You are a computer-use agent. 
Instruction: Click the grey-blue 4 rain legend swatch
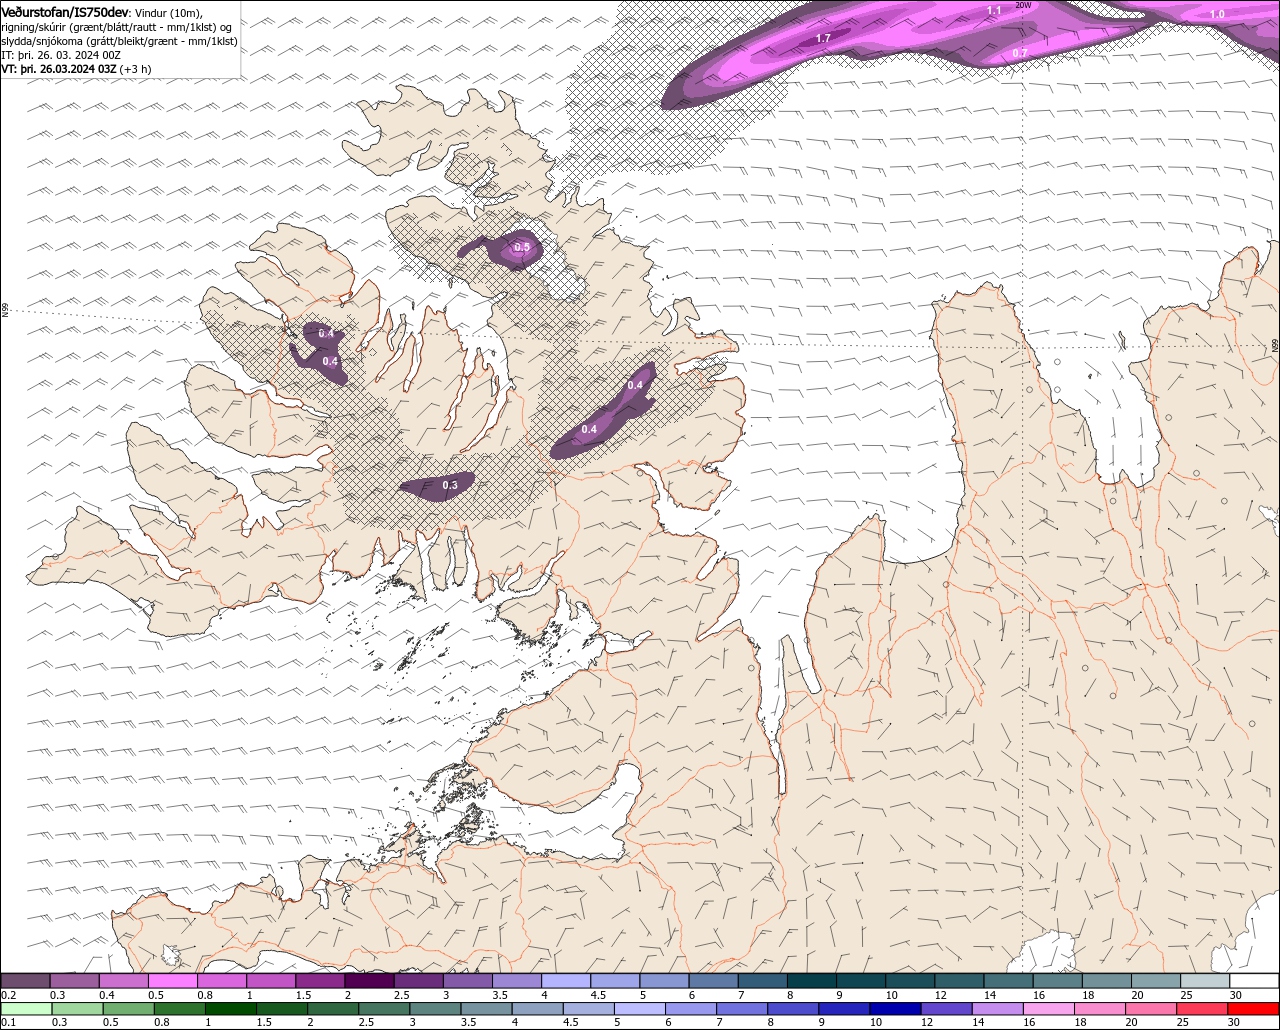537,1008
